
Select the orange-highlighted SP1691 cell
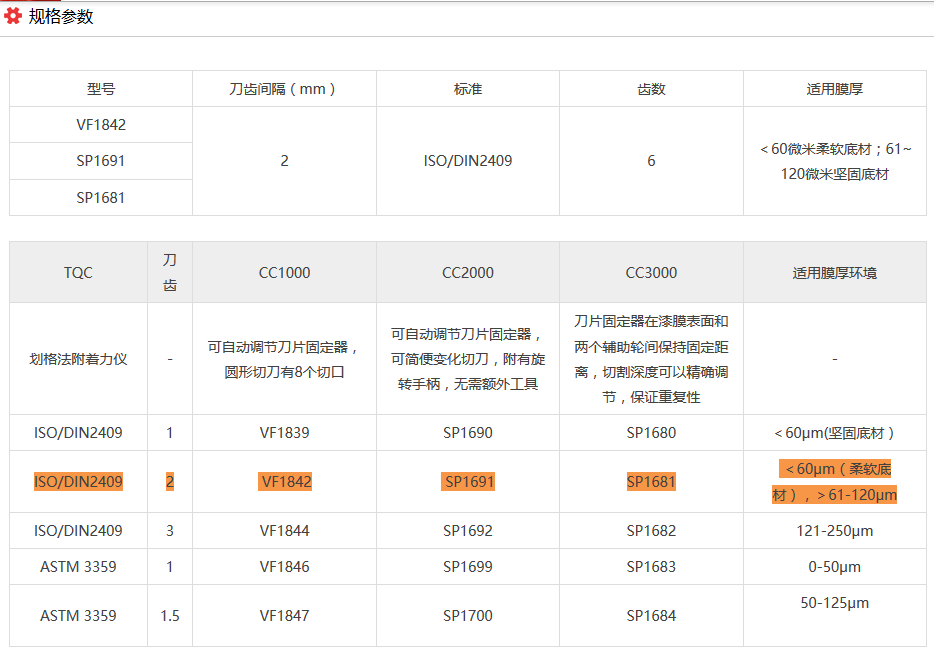(468, 482)
